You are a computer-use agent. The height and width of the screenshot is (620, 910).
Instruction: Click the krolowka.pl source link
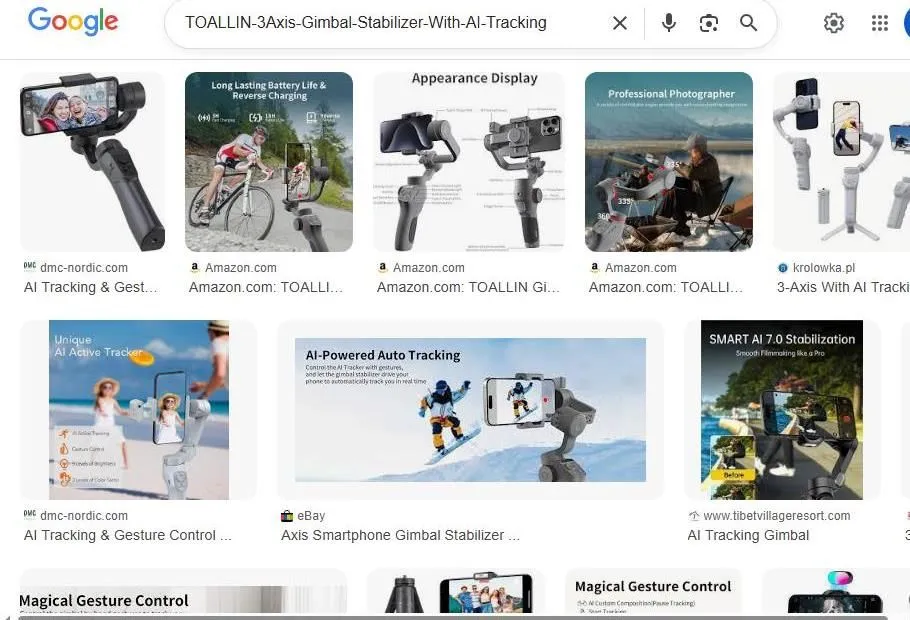824,268
